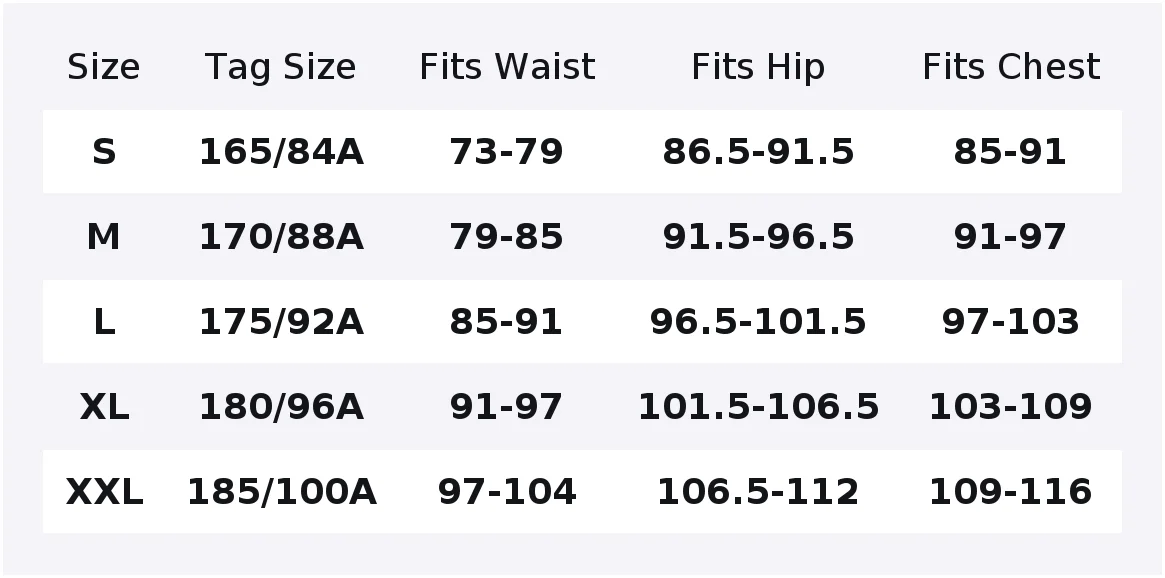Click chest value 97-103 cell
1165x578 pixels.
[1010, 321]
